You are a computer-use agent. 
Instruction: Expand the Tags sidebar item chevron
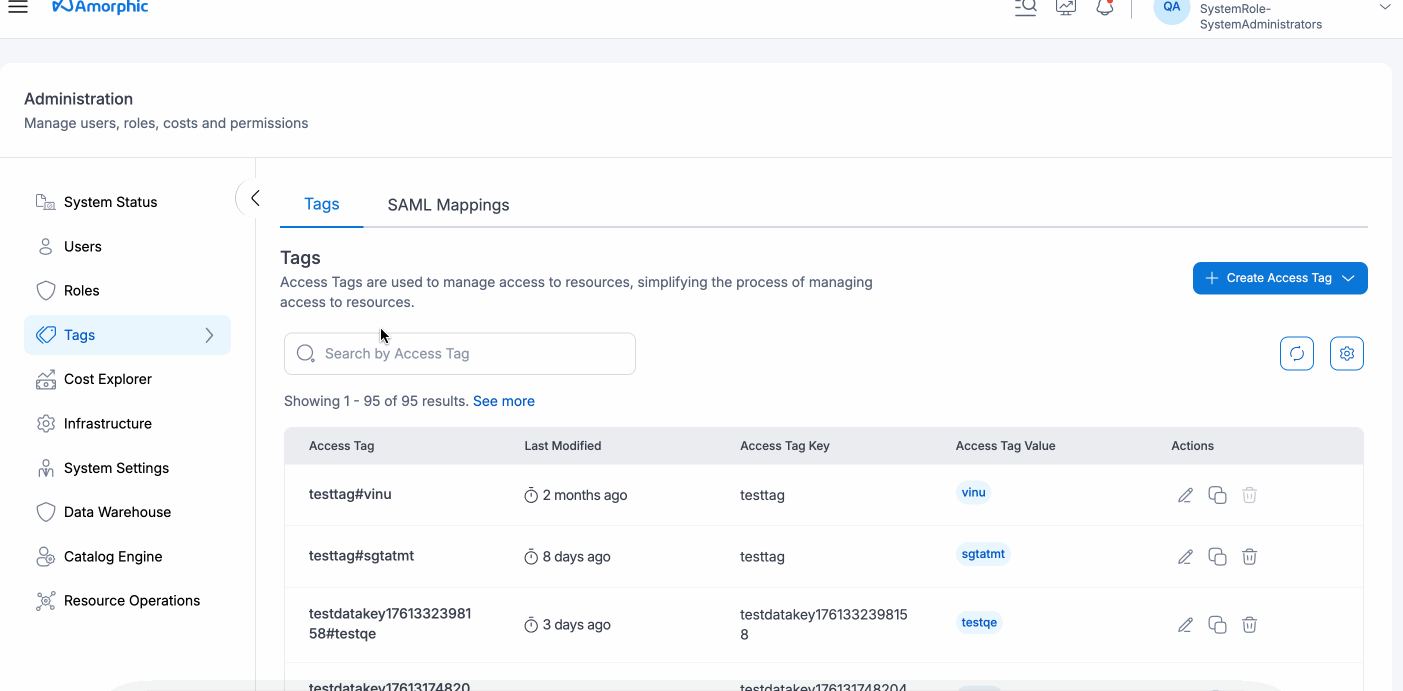click(212, 335)
